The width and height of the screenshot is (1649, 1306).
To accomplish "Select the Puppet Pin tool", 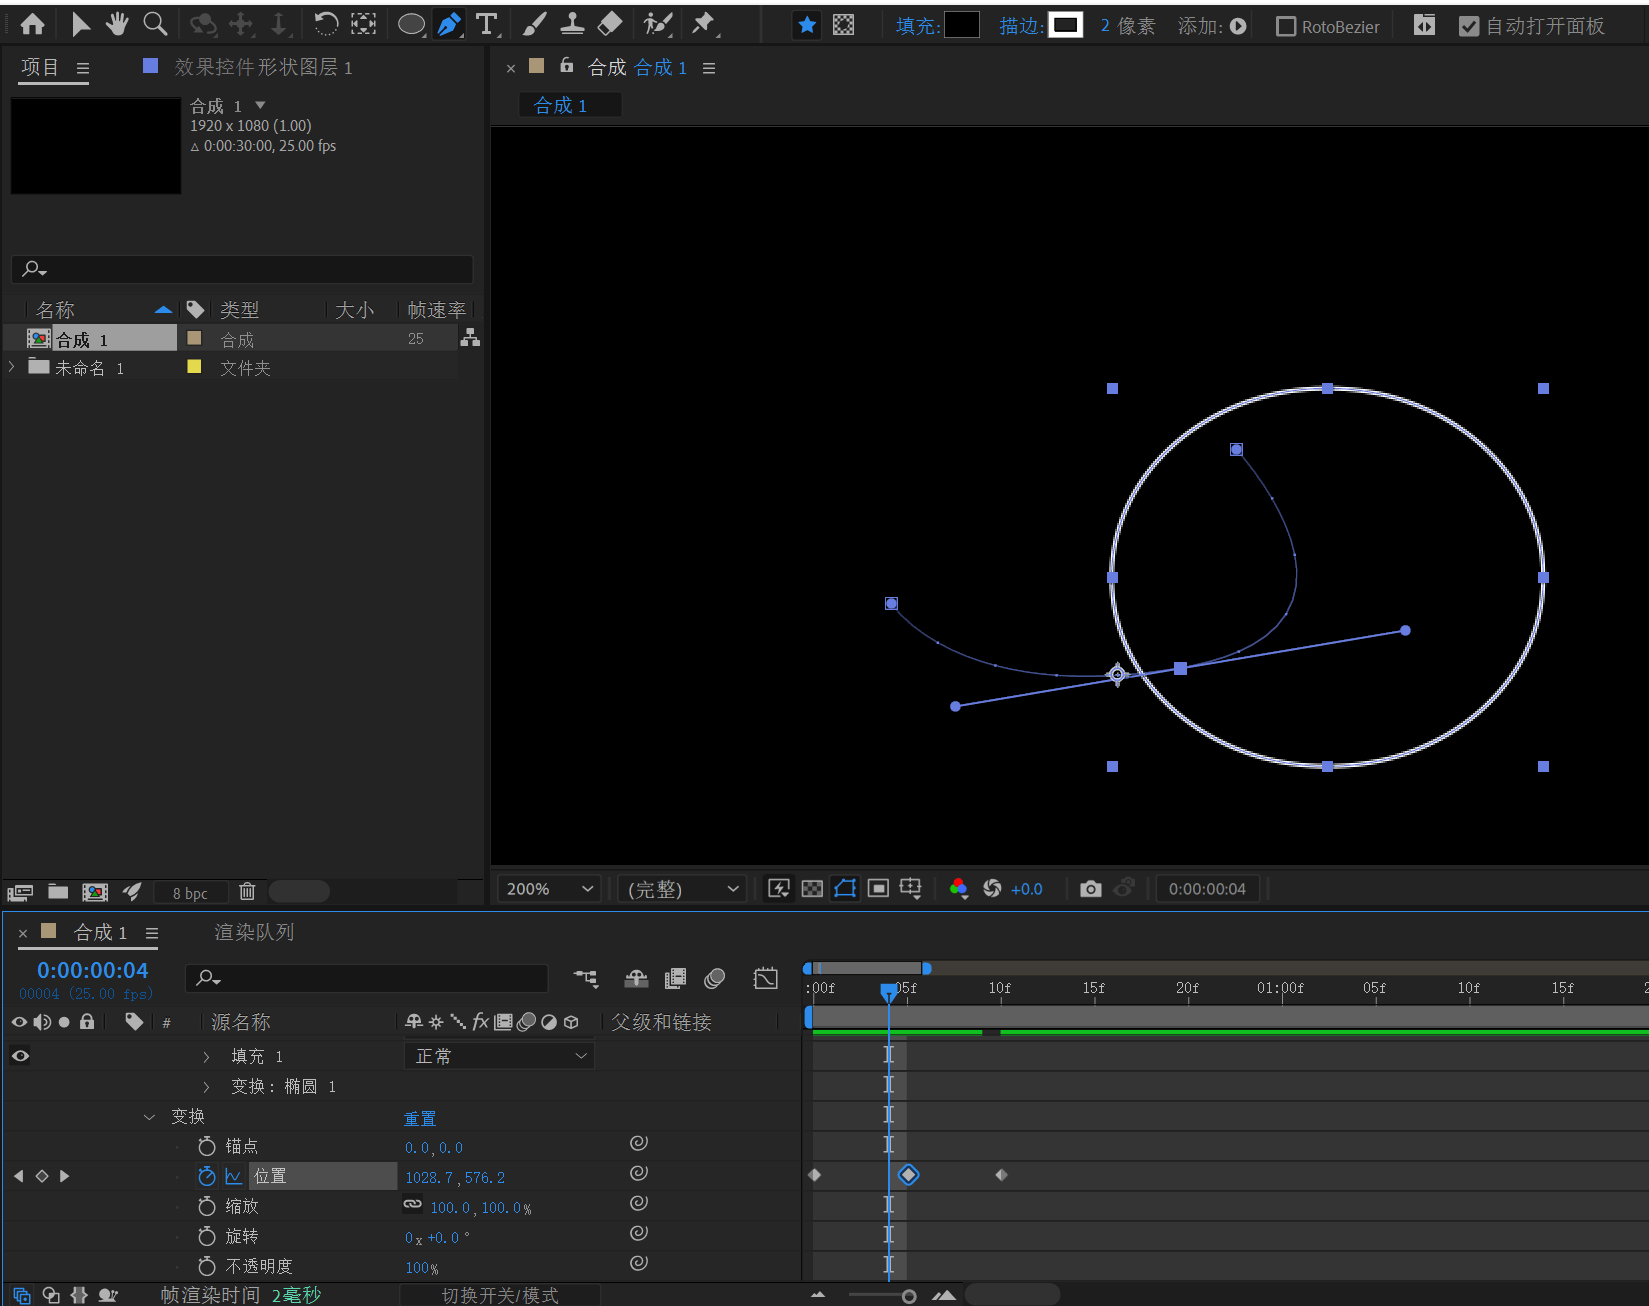I will pos(704,24).
